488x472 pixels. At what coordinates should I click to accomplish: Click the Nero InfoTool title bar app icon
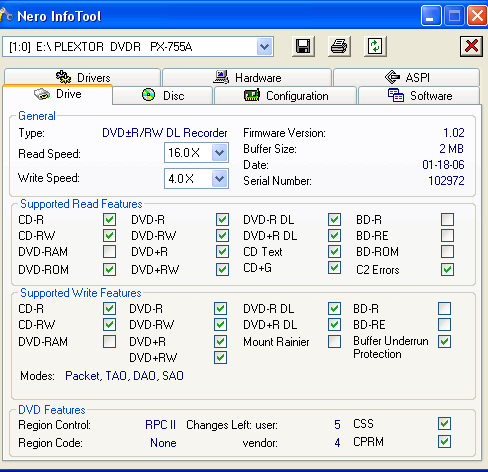tap(6, 15)
